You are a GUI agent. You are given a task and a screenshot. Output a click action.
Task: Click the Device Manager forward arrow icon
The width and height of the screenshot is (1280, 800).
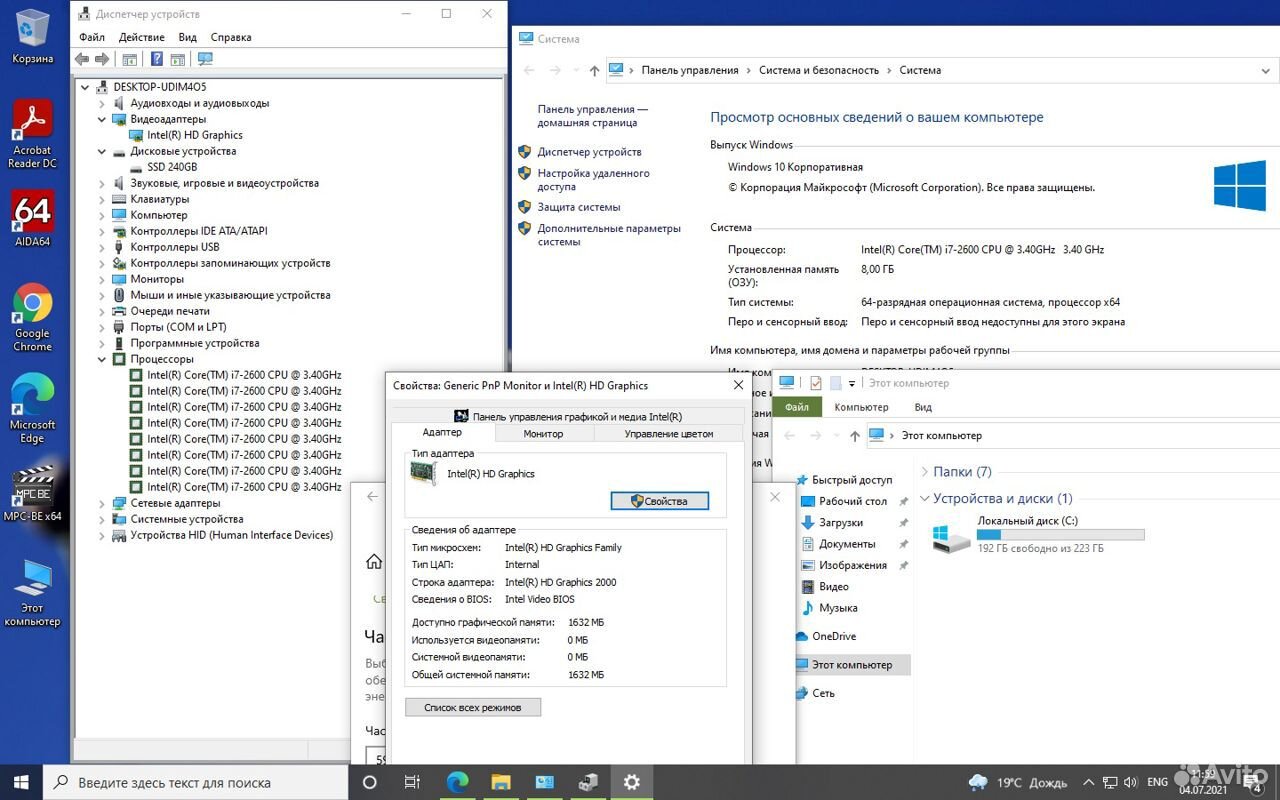(100, 59)
